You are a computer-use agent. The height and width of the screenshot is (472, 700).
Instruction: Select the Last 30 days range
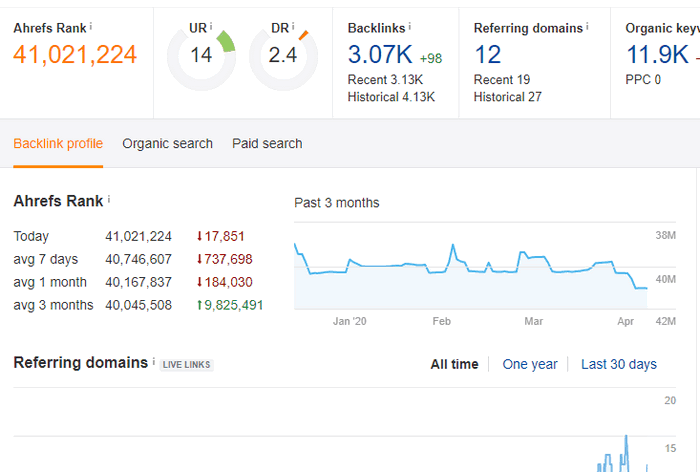tap(619, 364)
